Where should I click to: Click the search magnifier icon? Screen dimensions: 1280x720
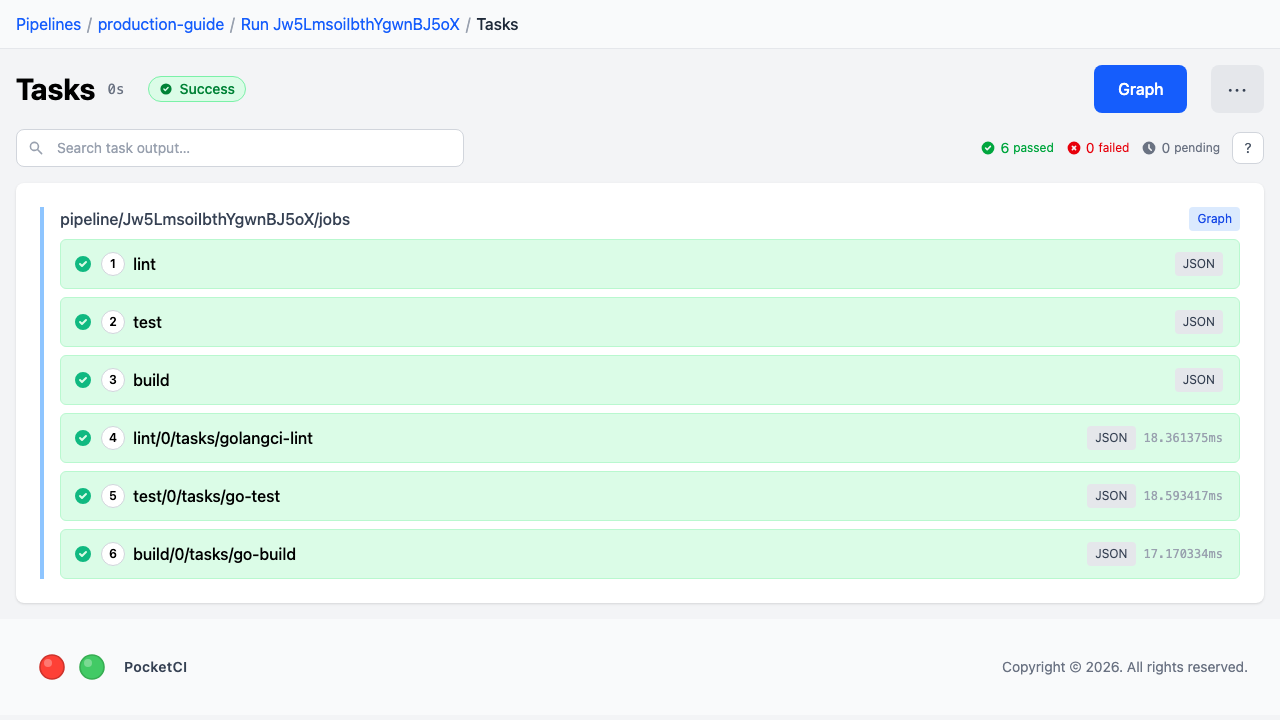36,147
